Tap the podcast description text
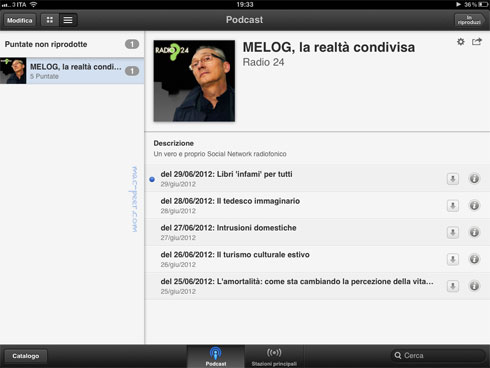490x368 pixels. click(x=220, y=154)
